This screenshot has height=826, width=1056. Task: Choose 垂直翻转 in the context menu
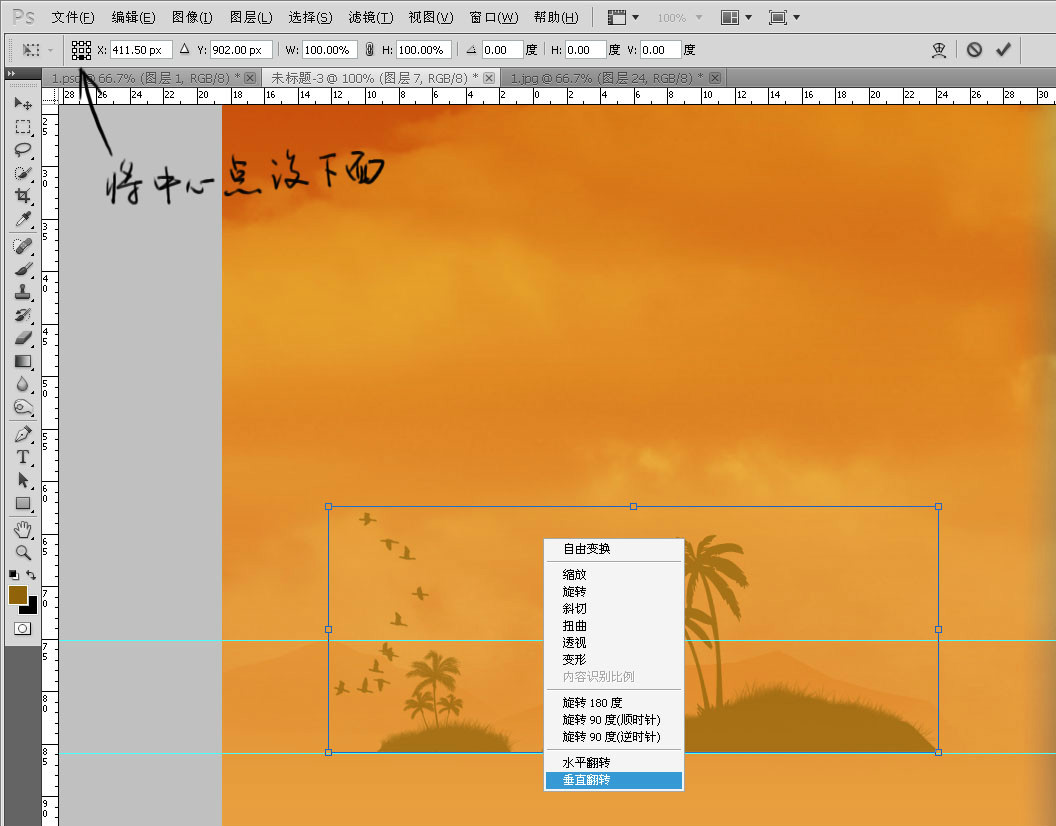click(614, 780)
